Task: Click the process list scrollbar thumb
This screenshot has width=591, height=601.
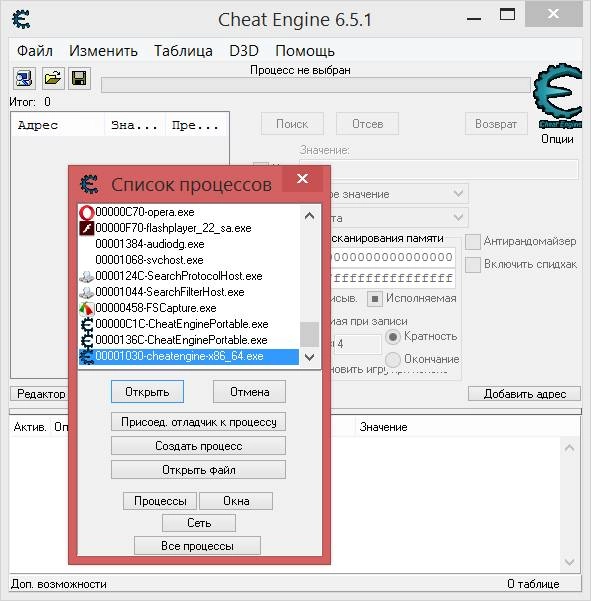Action: (x=309, y=334)
